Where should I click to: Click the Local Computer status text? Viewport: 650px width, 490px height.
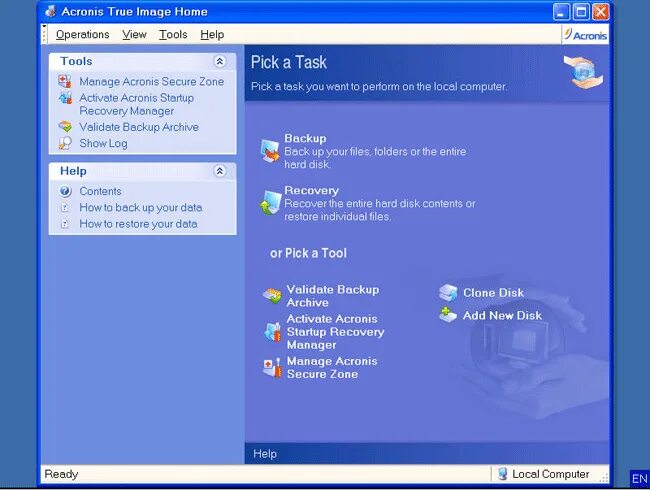551,474
